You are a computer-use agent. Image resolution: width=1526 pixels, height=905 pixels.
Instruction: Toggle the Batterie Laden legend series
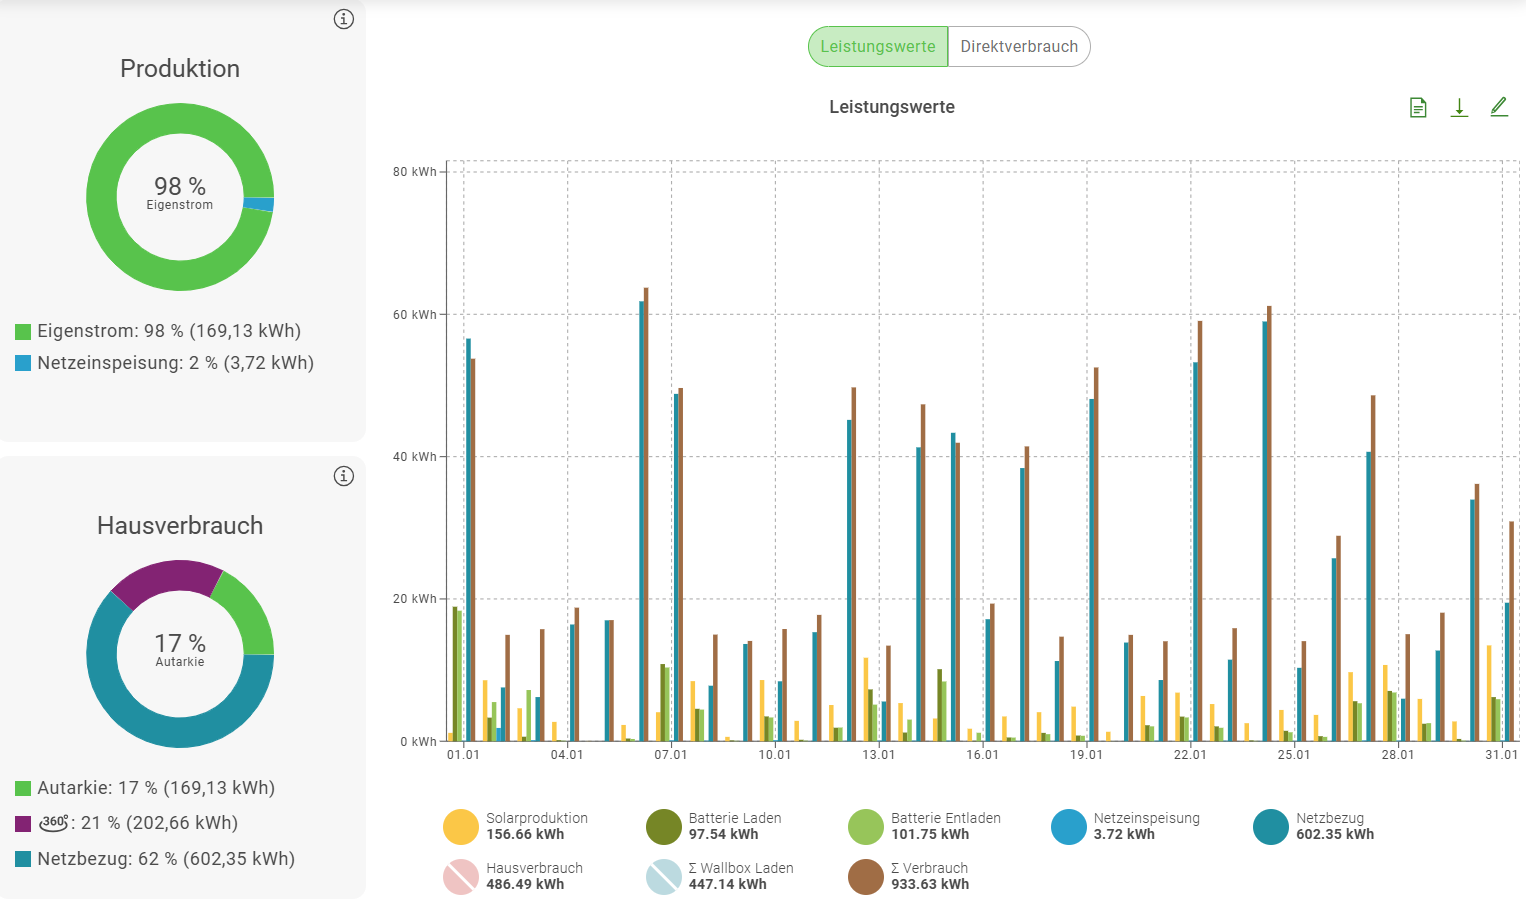coord(664,827)
